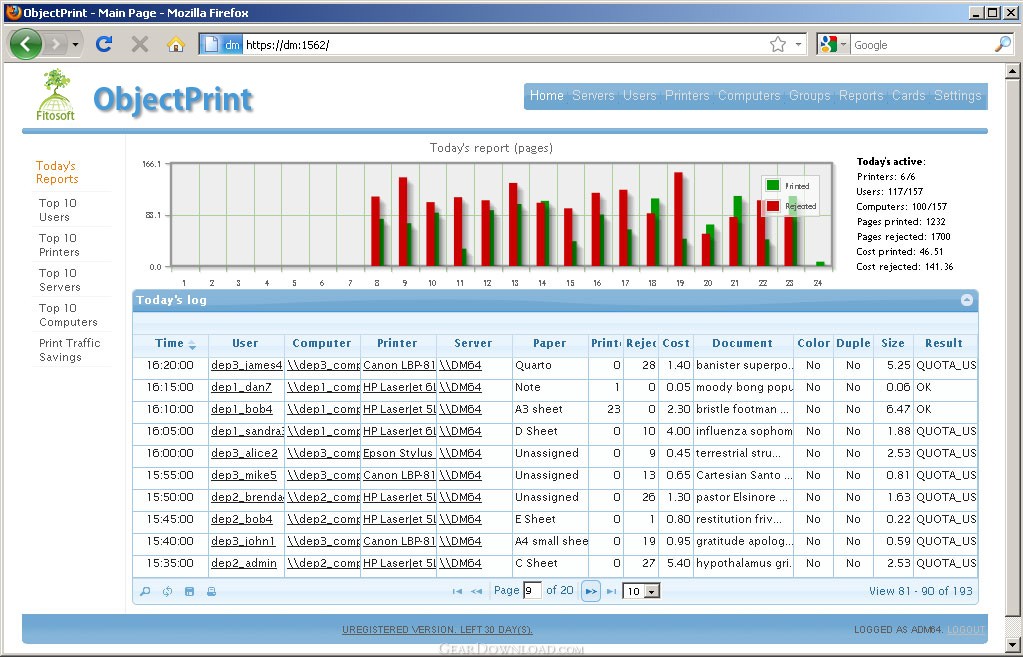Open the Settings menu item
The image size is (1023, 657).
[958, 96]
